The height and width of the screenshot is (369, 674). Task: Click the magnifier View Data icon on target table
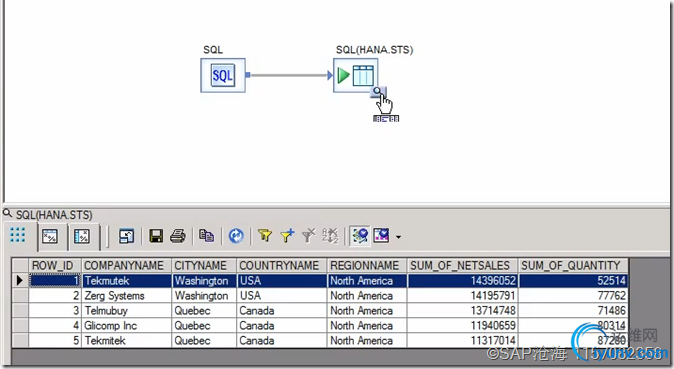(x=377, y=92)
